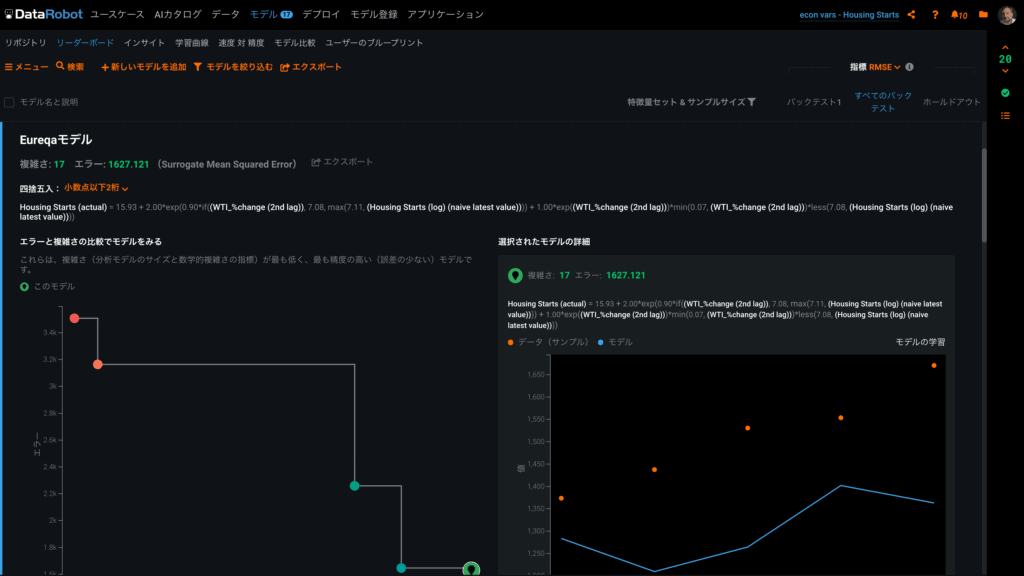Screen dimensions: 1024x576
Task: Click the モデルを絞り込む filter button
Action: [x=232, y=67]
